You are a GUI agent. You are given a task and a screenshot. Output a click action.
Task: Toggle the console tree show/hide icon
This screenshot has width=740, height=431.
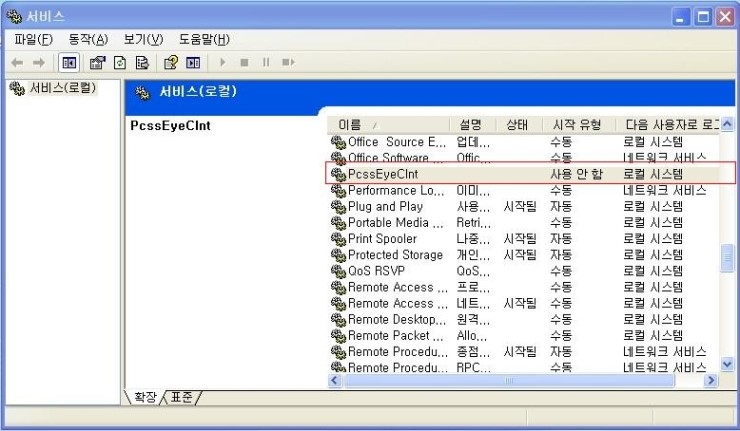(x=69, y=62)
